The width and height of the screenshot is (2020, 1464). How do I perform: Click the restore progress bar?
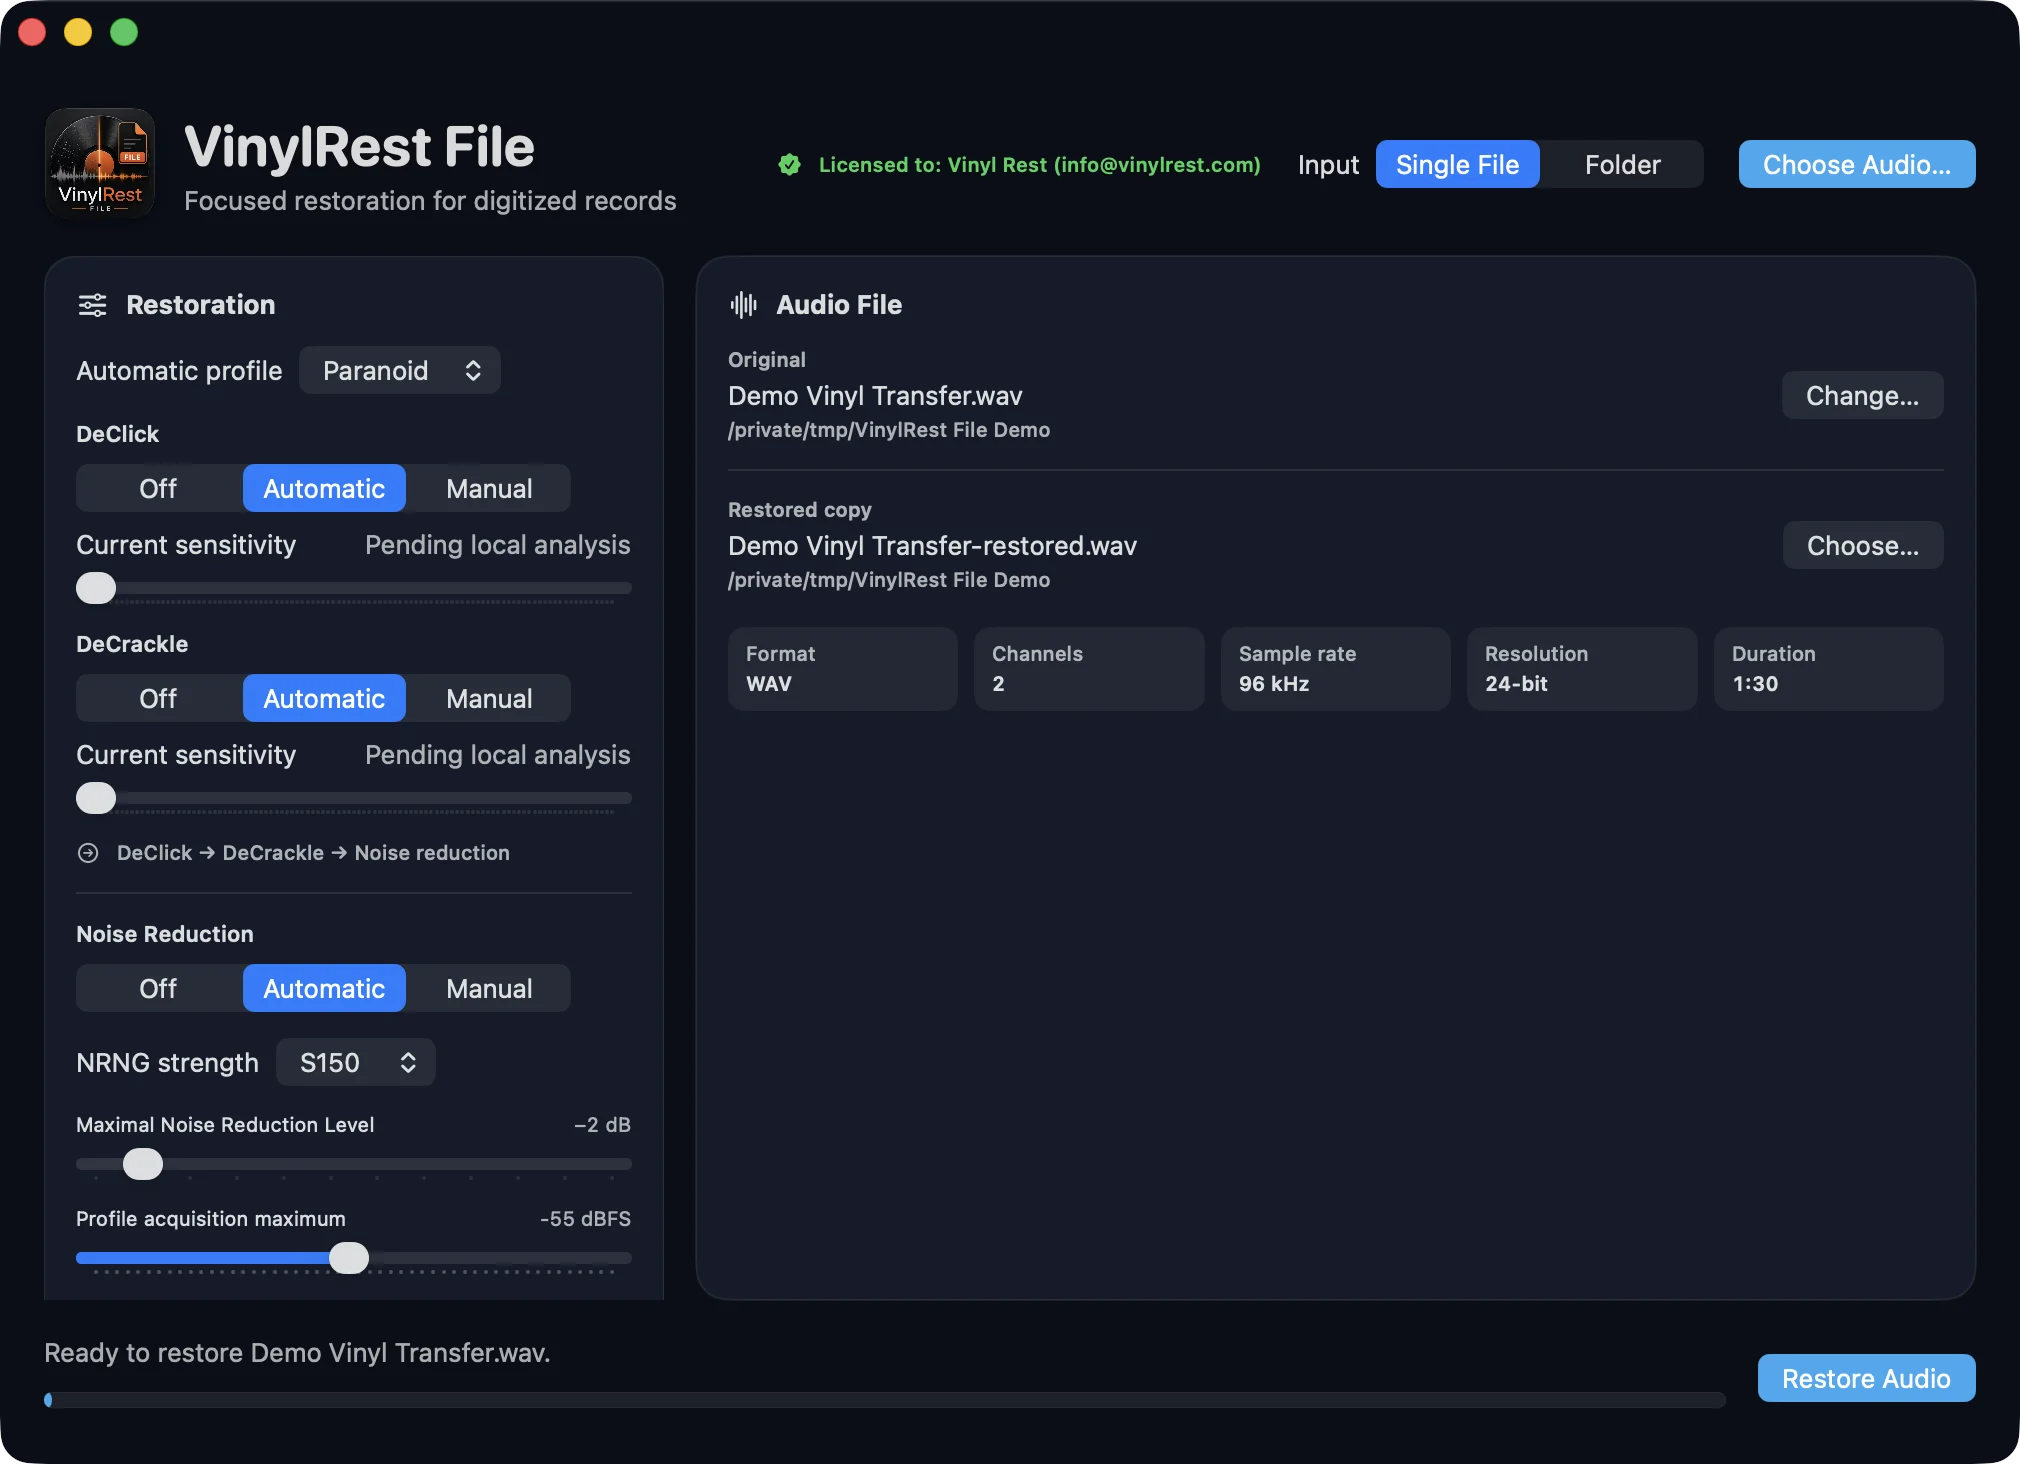pos(885,1400)
